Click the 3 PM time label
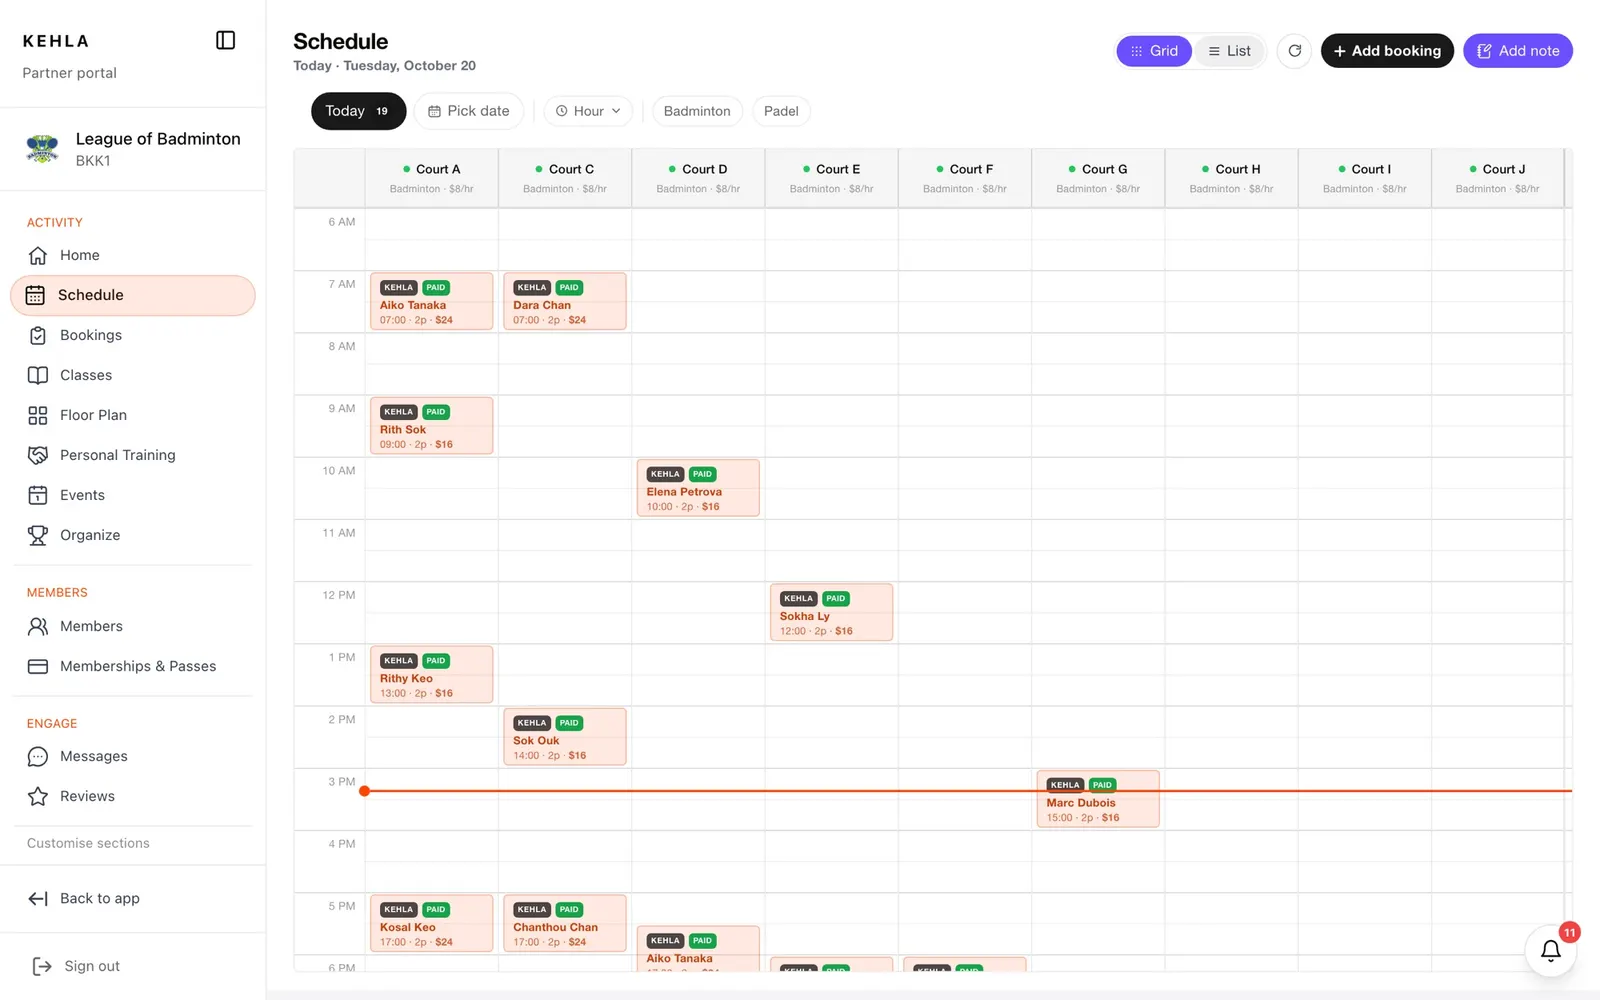 tap(341, 782)
